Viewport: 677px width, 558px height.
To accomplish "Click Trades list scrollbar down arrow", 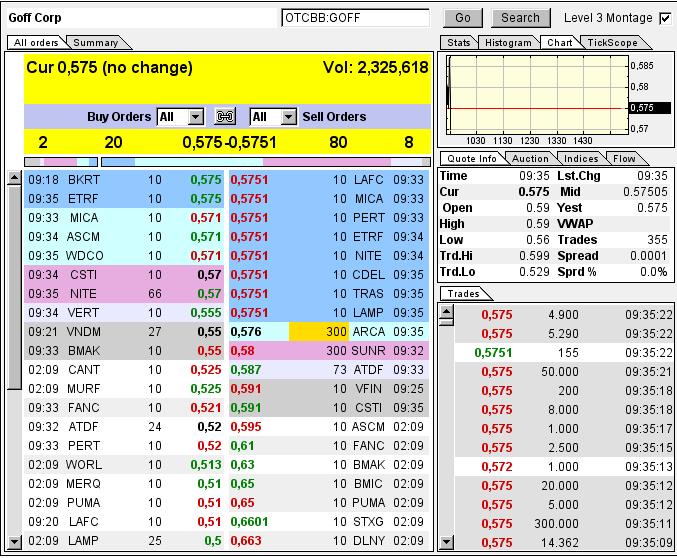I will tap(447, 542).
